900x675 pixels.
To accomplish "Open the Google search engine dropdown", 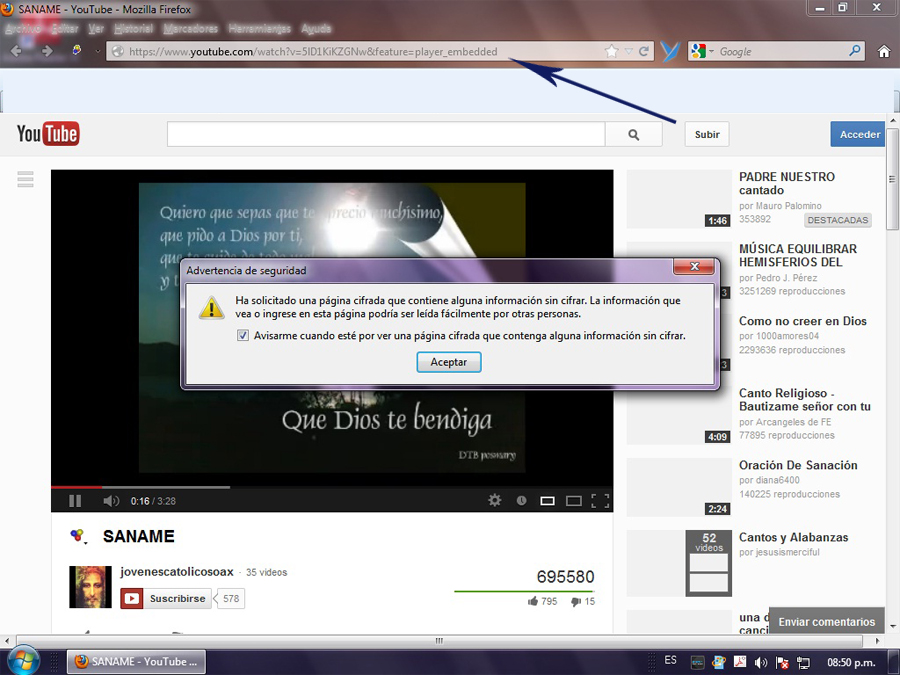I will pos(712,52).
